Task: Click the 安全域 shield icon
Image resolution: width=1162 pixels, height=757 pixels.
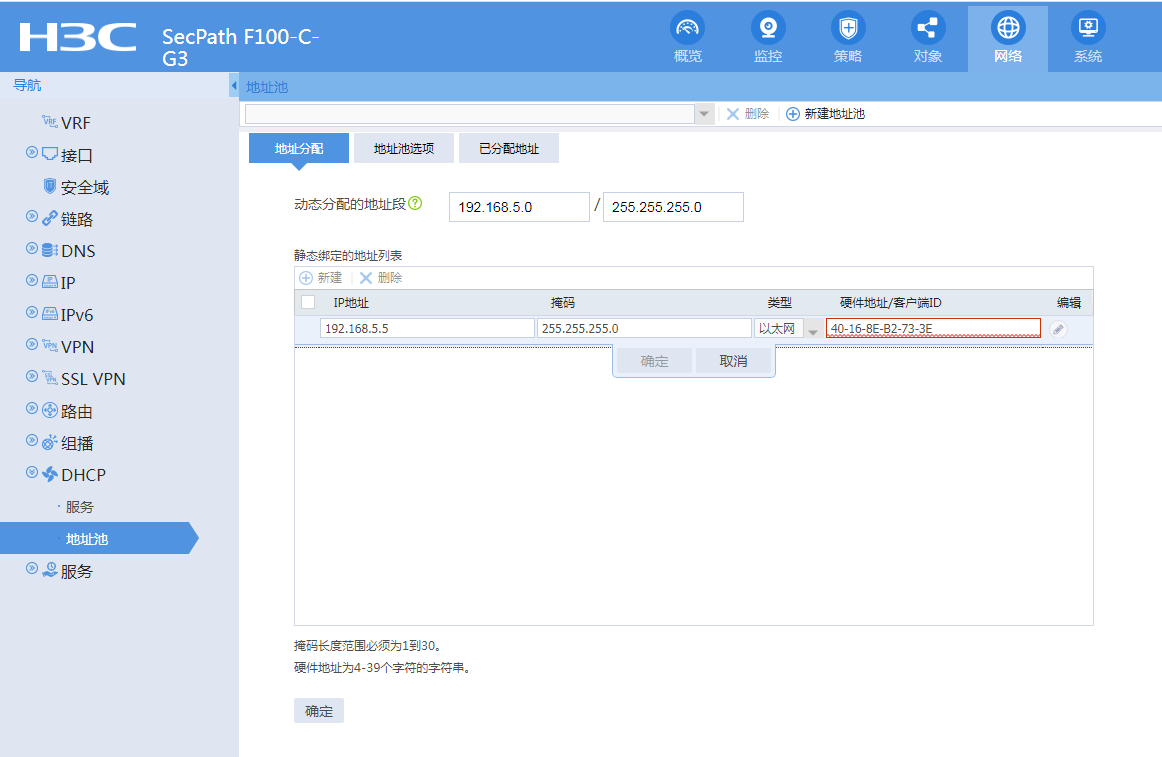Action: point(50,186)
